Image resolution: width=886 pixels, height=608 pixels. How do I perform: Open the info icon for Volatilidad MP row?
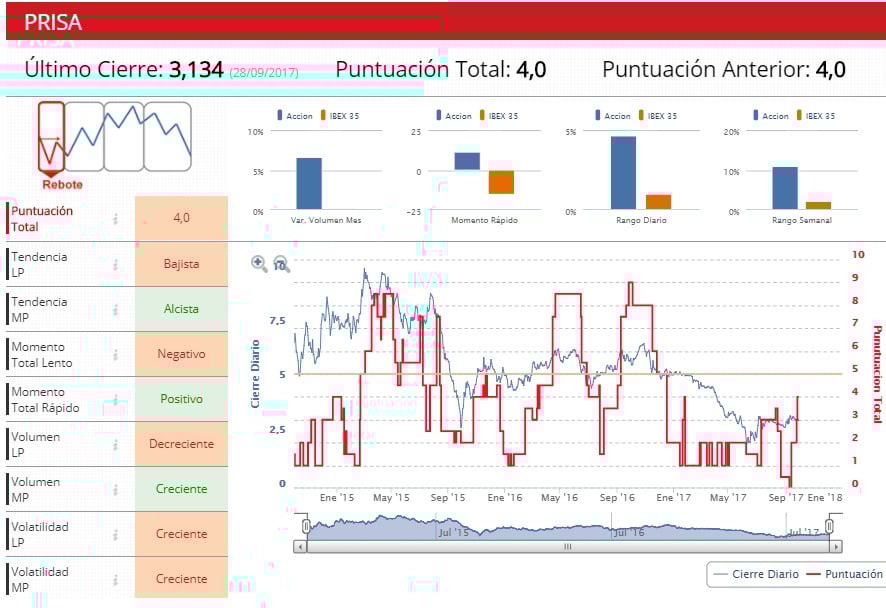point(115,579)
